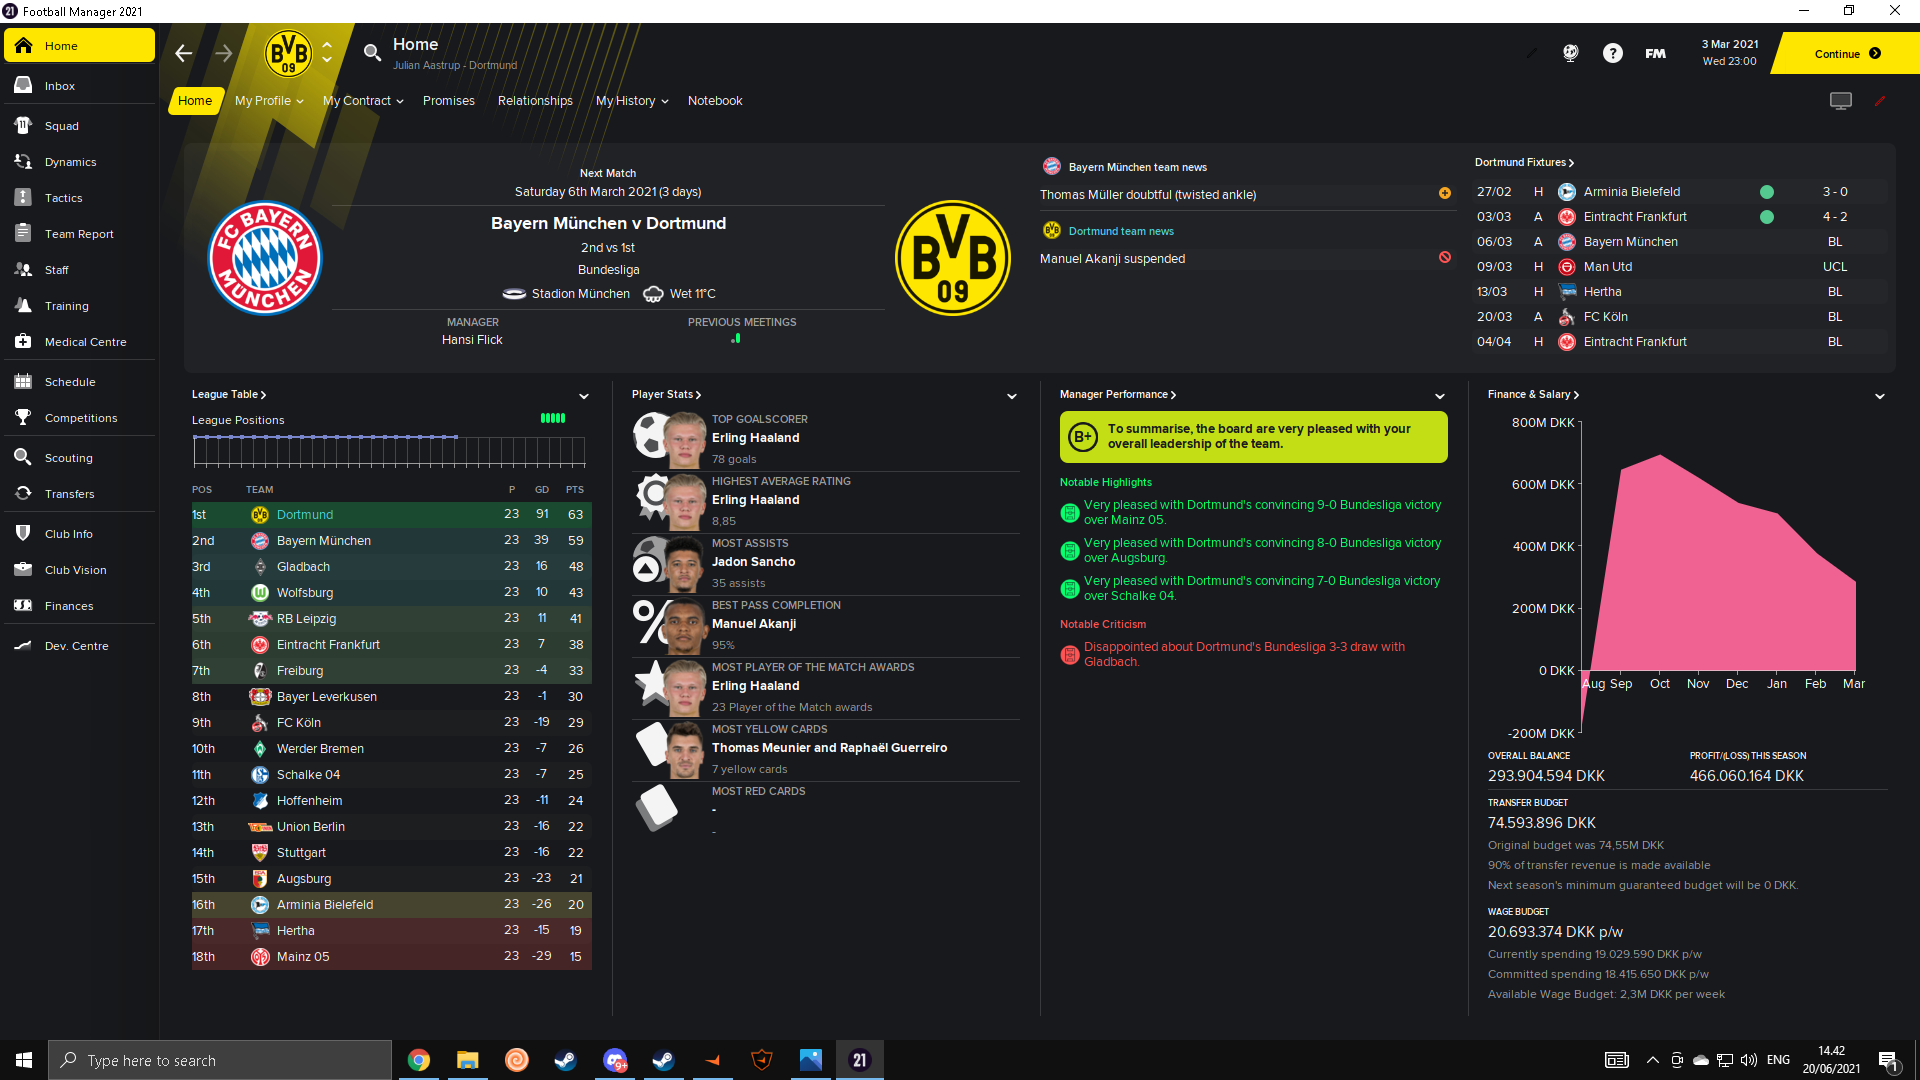Screen dimensions: 1920x1080
Task: Open the Inbox sidebar icon
Action: click(23, 86)
